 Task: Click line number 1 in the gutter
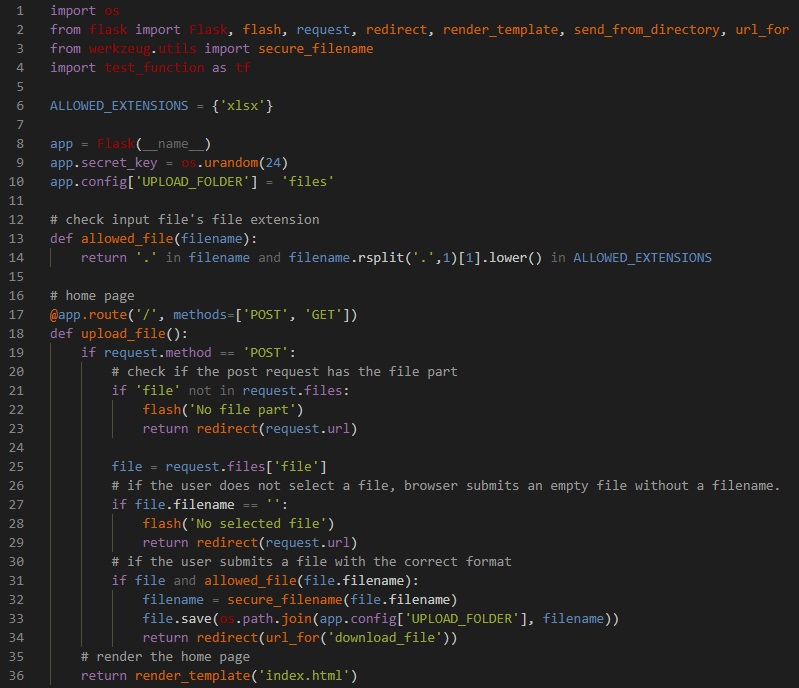(x=20, y=11)
